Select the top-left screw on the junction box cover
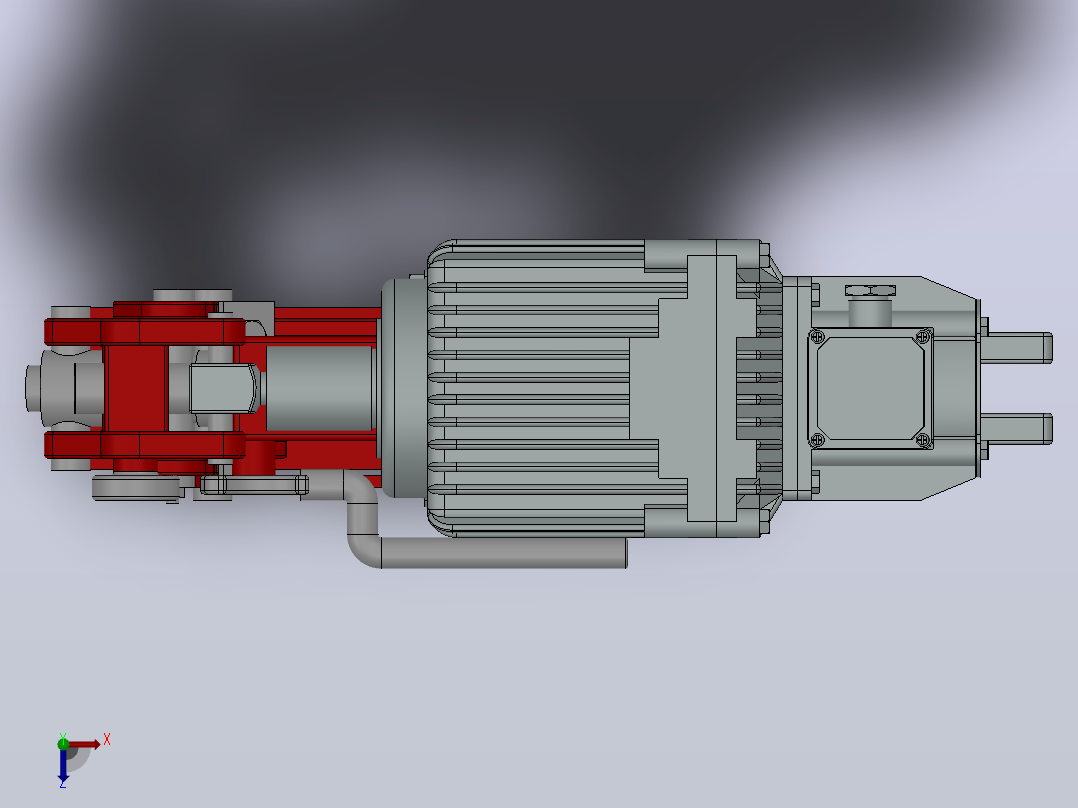The width and height of the screenshot is (1078, 808). tap(817, 337)
